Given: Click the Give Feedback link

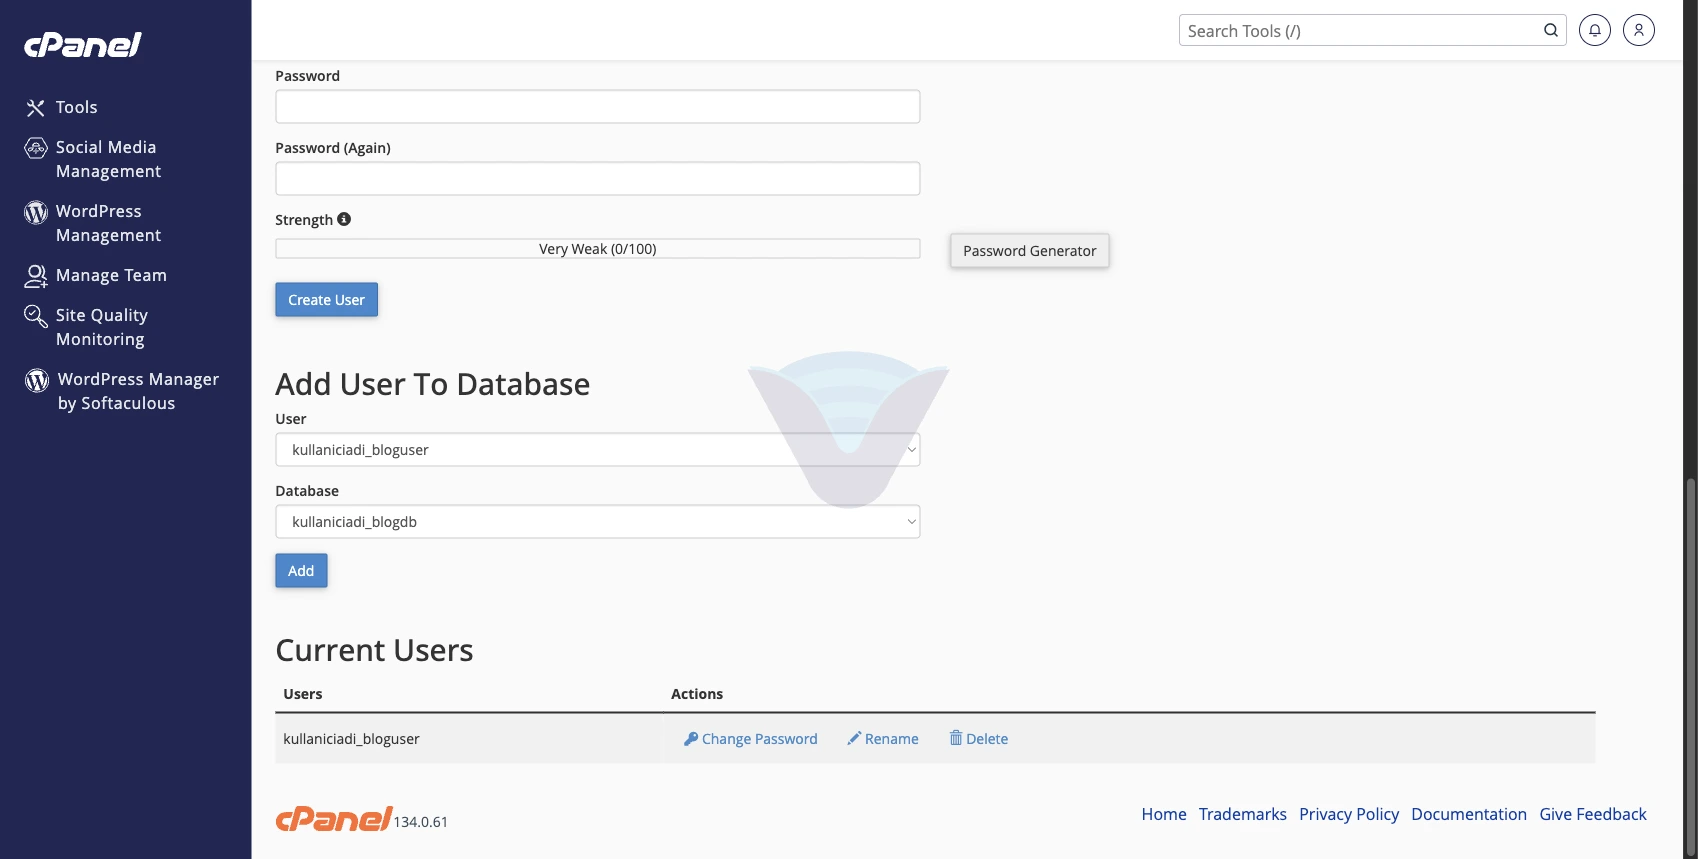Looking at the screenshot, I should coord(1593,814).
